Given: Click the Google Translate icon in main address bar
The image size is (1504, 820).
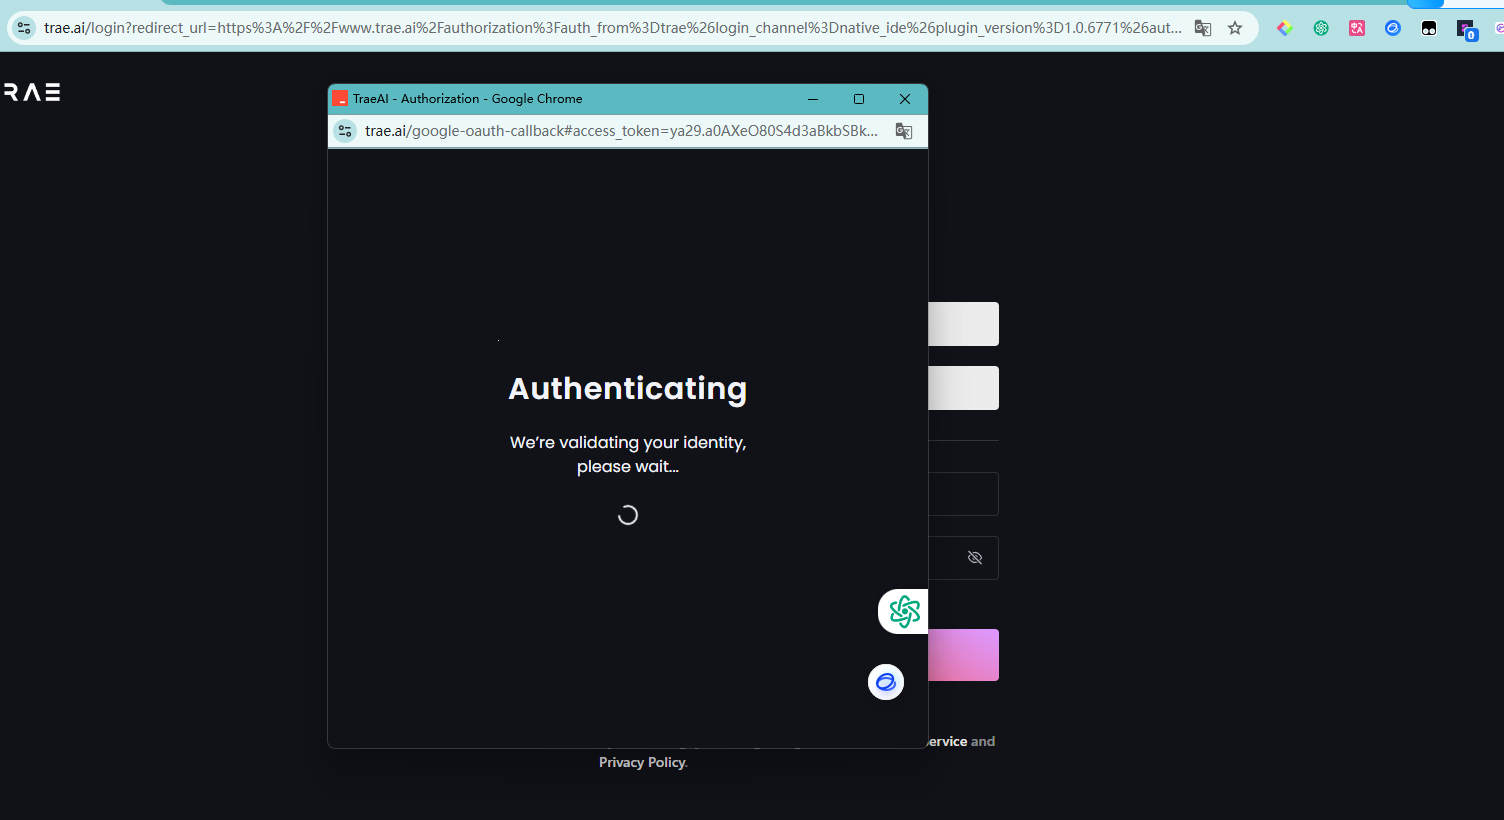Looking at the screenshot, I should tap(1203, 28).
